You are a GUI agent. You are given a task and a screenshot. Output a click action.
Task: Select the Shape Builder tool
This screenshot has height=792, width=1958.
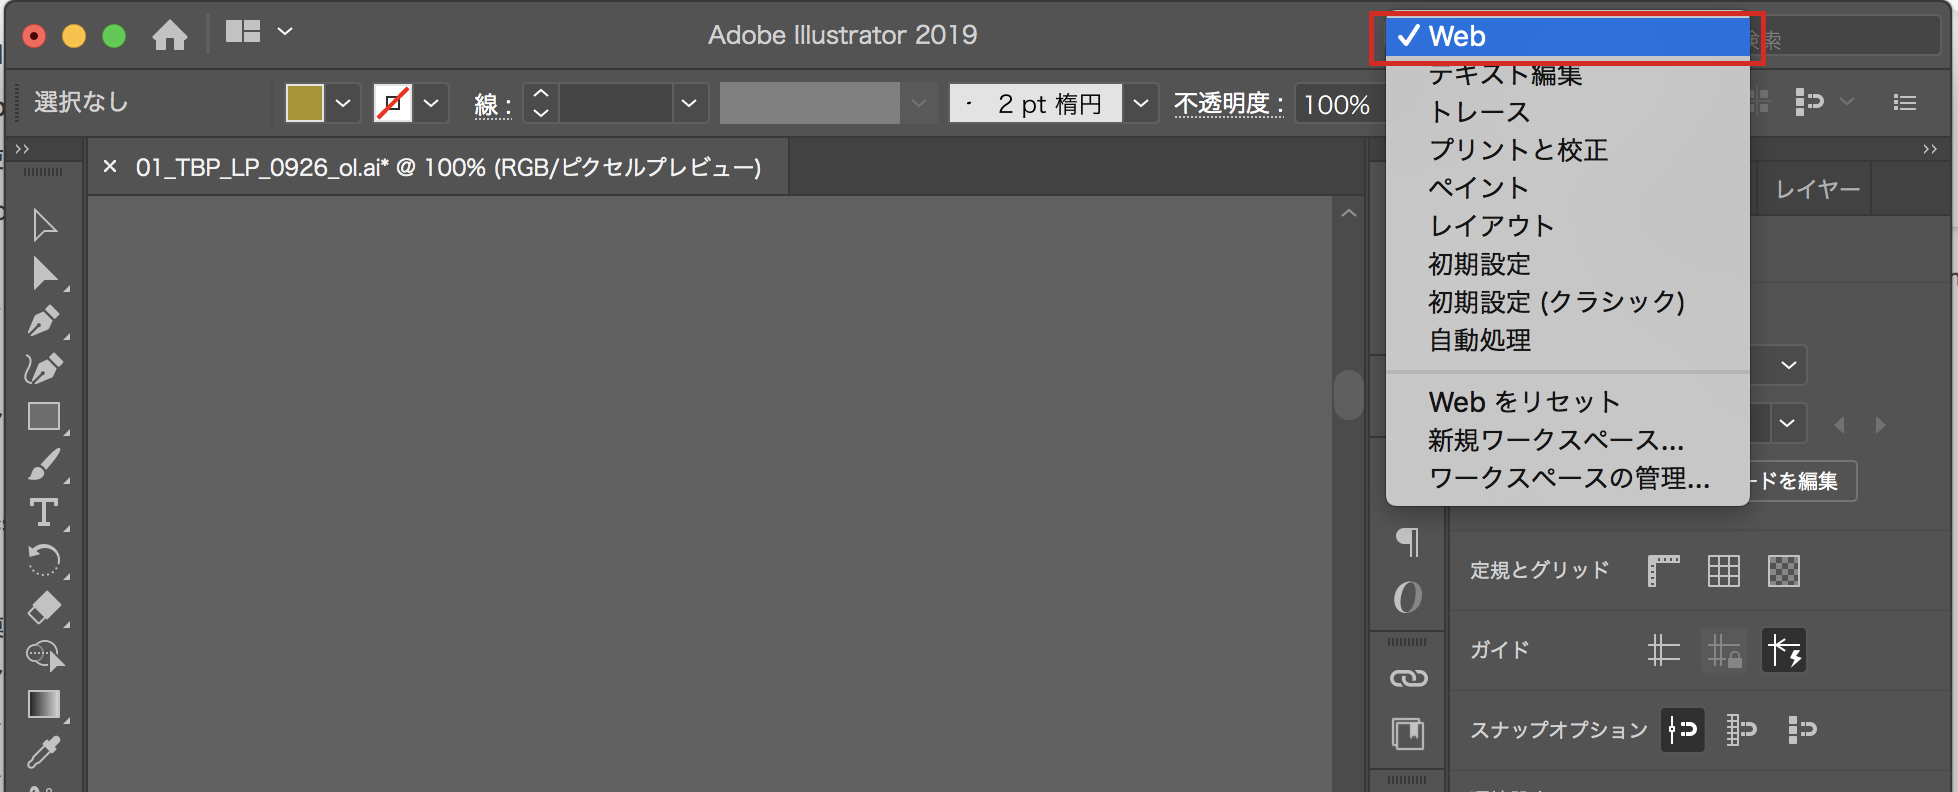pyautogui.click(x=44, y=656)
